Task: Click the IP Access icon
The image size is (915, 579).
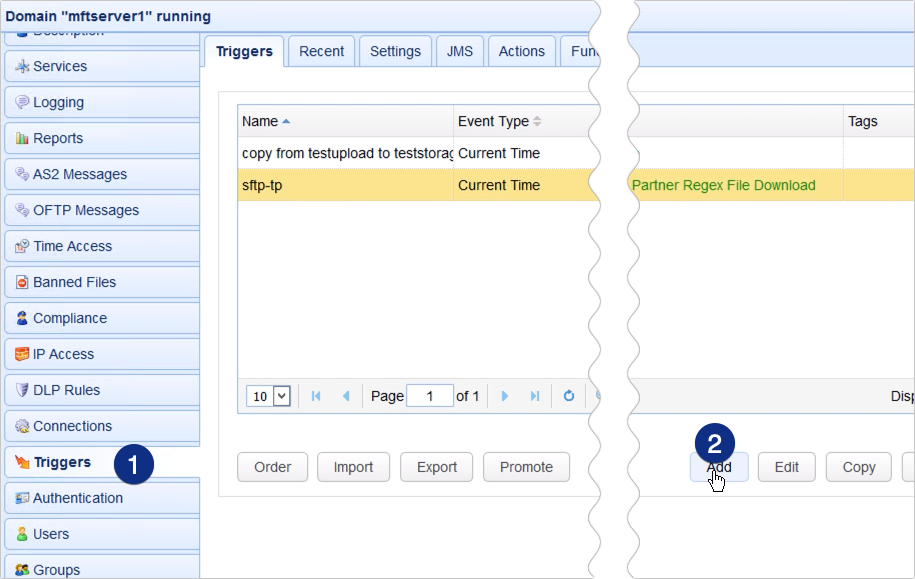Action: pyautogui.click(x=22, y=354)
